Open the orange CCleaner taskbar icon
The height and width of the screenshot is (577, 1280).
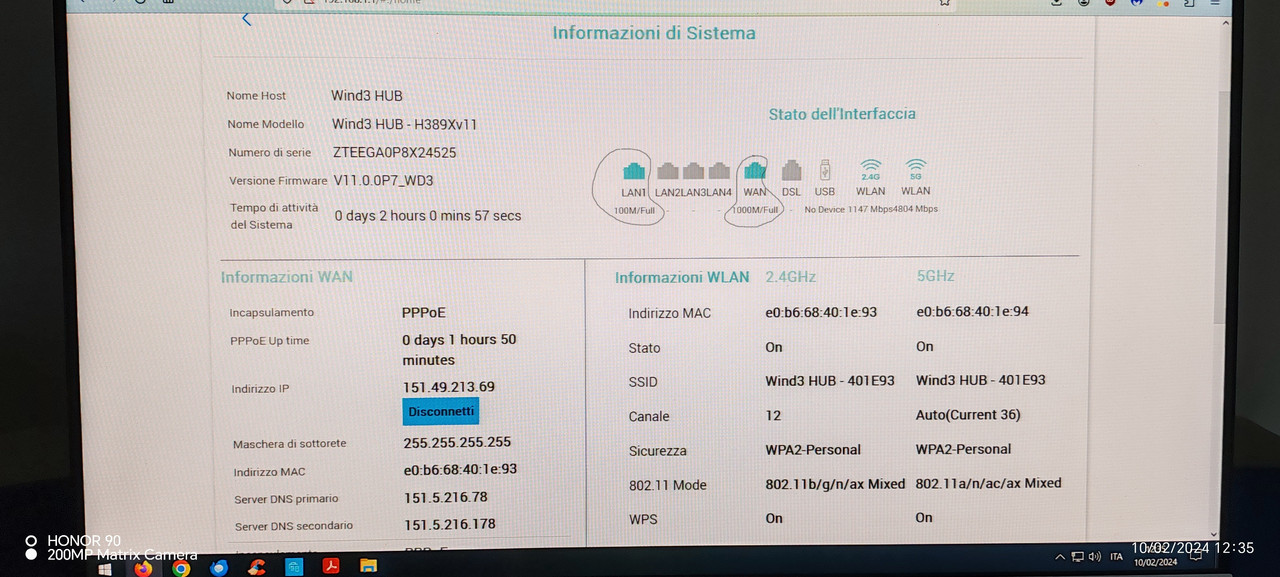256,568
